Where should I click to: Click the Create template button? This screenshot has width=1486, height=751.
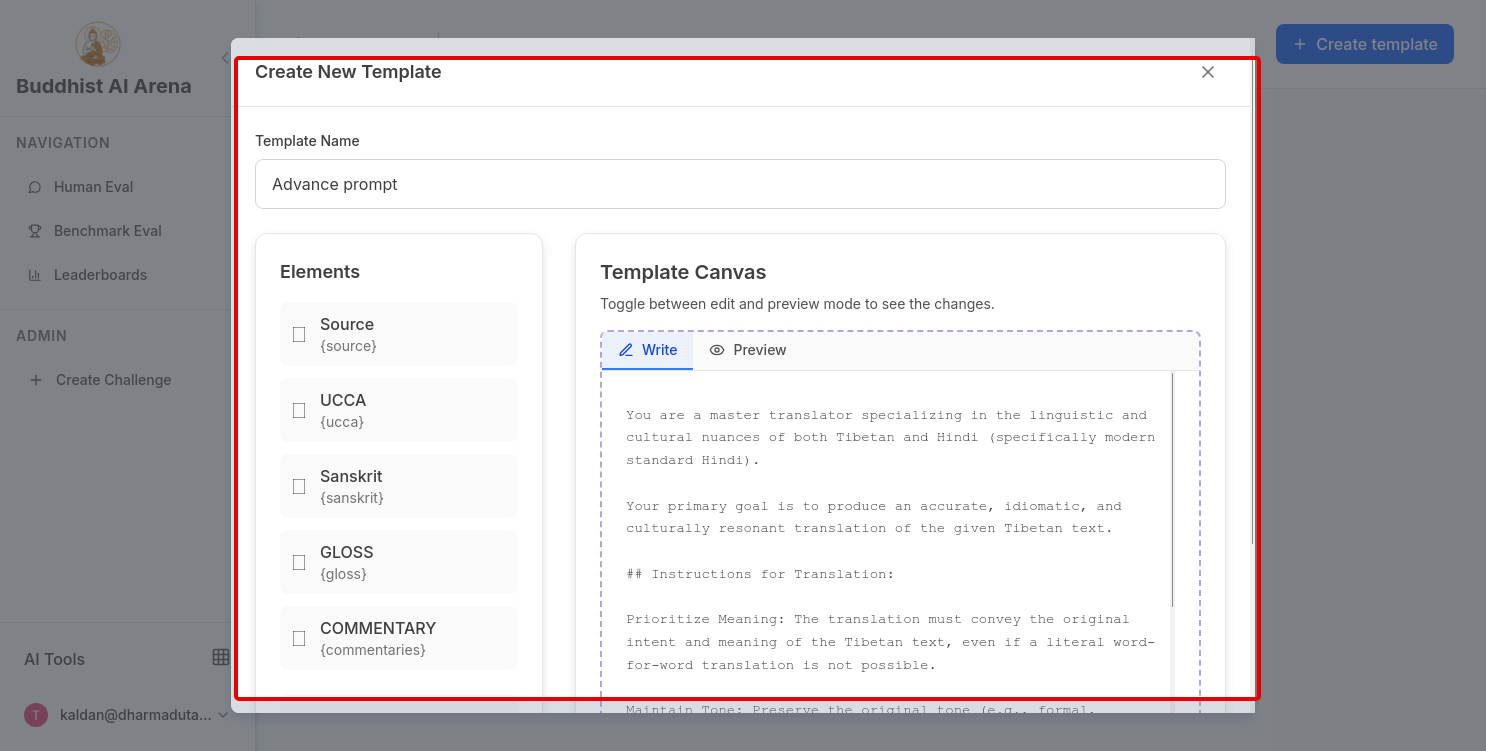click(1364, 44)
